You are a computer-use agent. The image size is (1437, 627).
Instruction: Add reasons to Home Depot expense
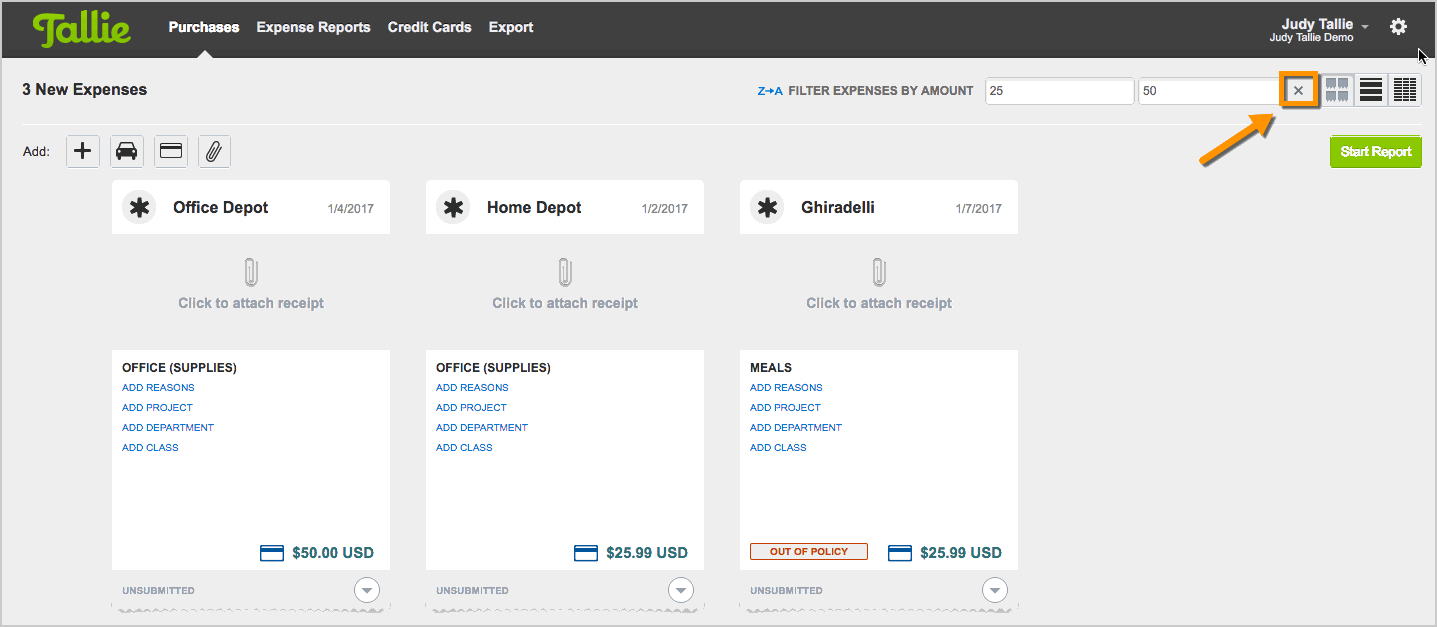pyautogui.click(x=472, y=388)
